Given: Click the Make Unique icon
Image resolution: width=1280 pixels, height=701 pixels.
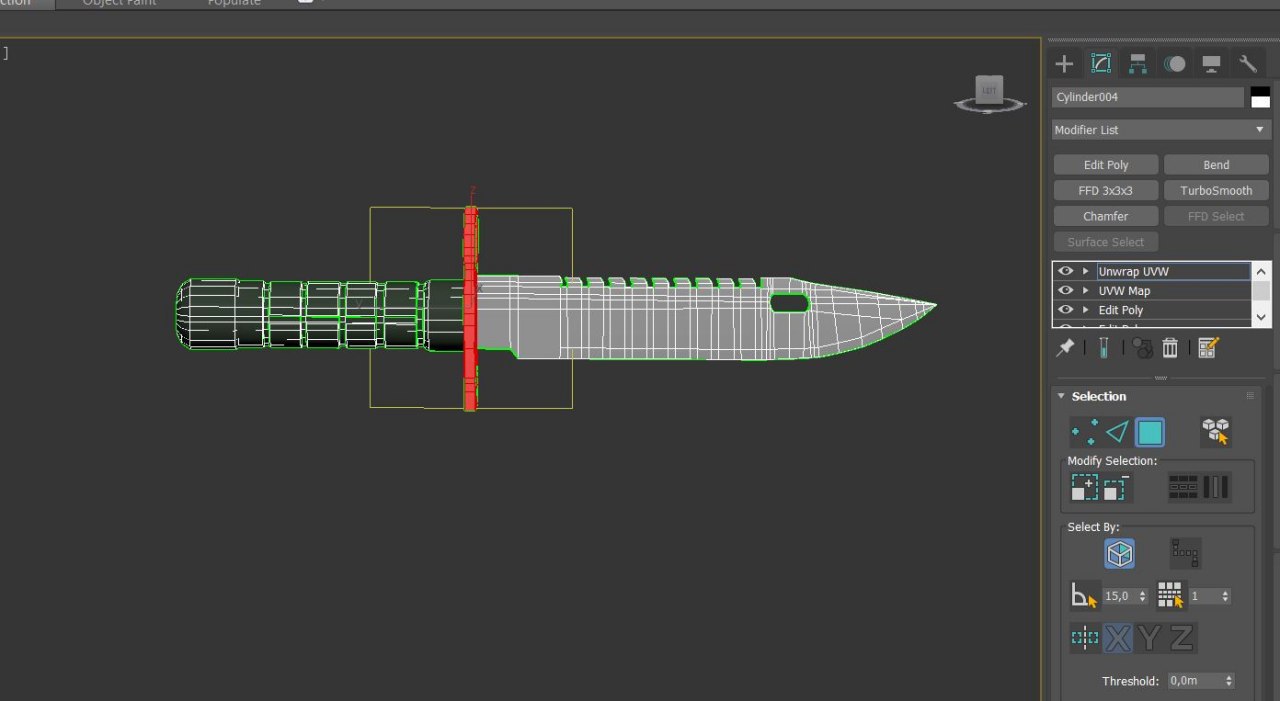Looking at the screenshot, I should coord(1142,347).
